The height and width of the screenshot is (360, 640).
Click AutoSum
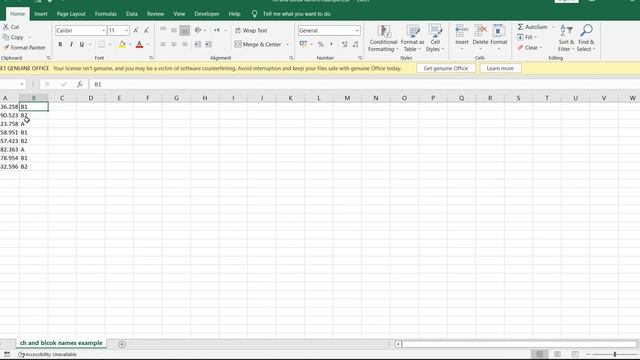[x=533, y=27]
